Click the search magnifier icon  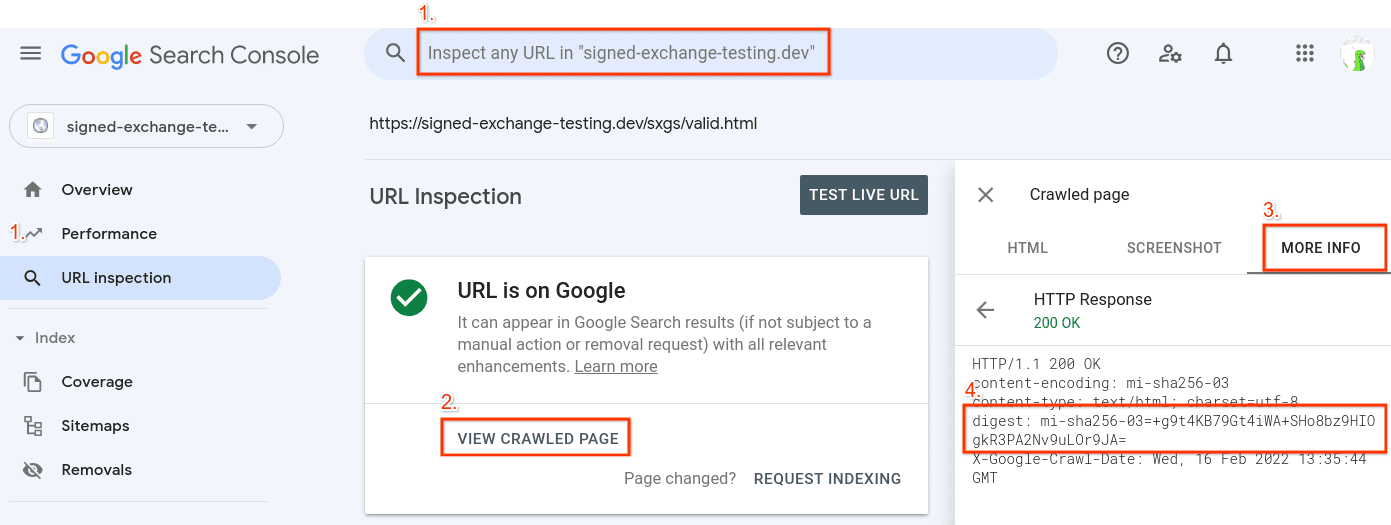(x=396, y=54)
